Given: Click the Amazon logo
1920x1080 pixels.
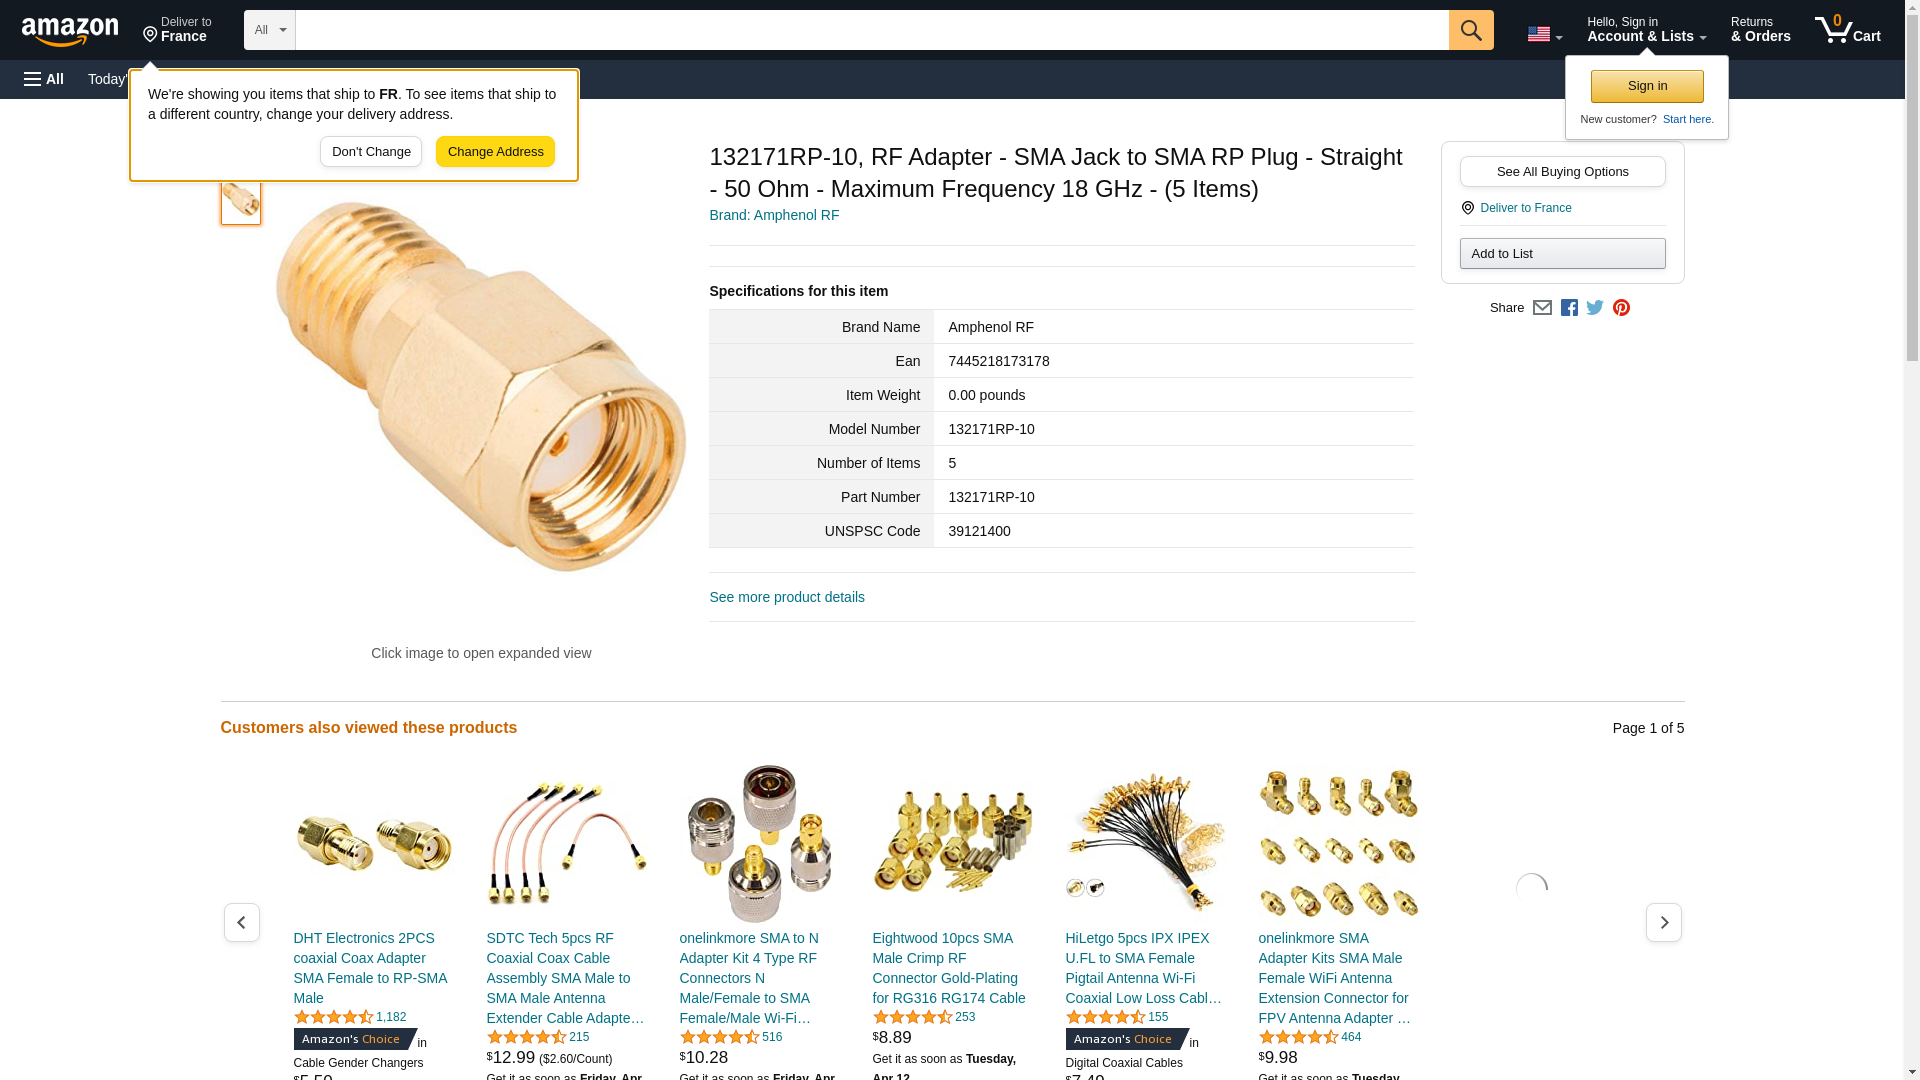Looking at the screenshot, I should point(70,31).
